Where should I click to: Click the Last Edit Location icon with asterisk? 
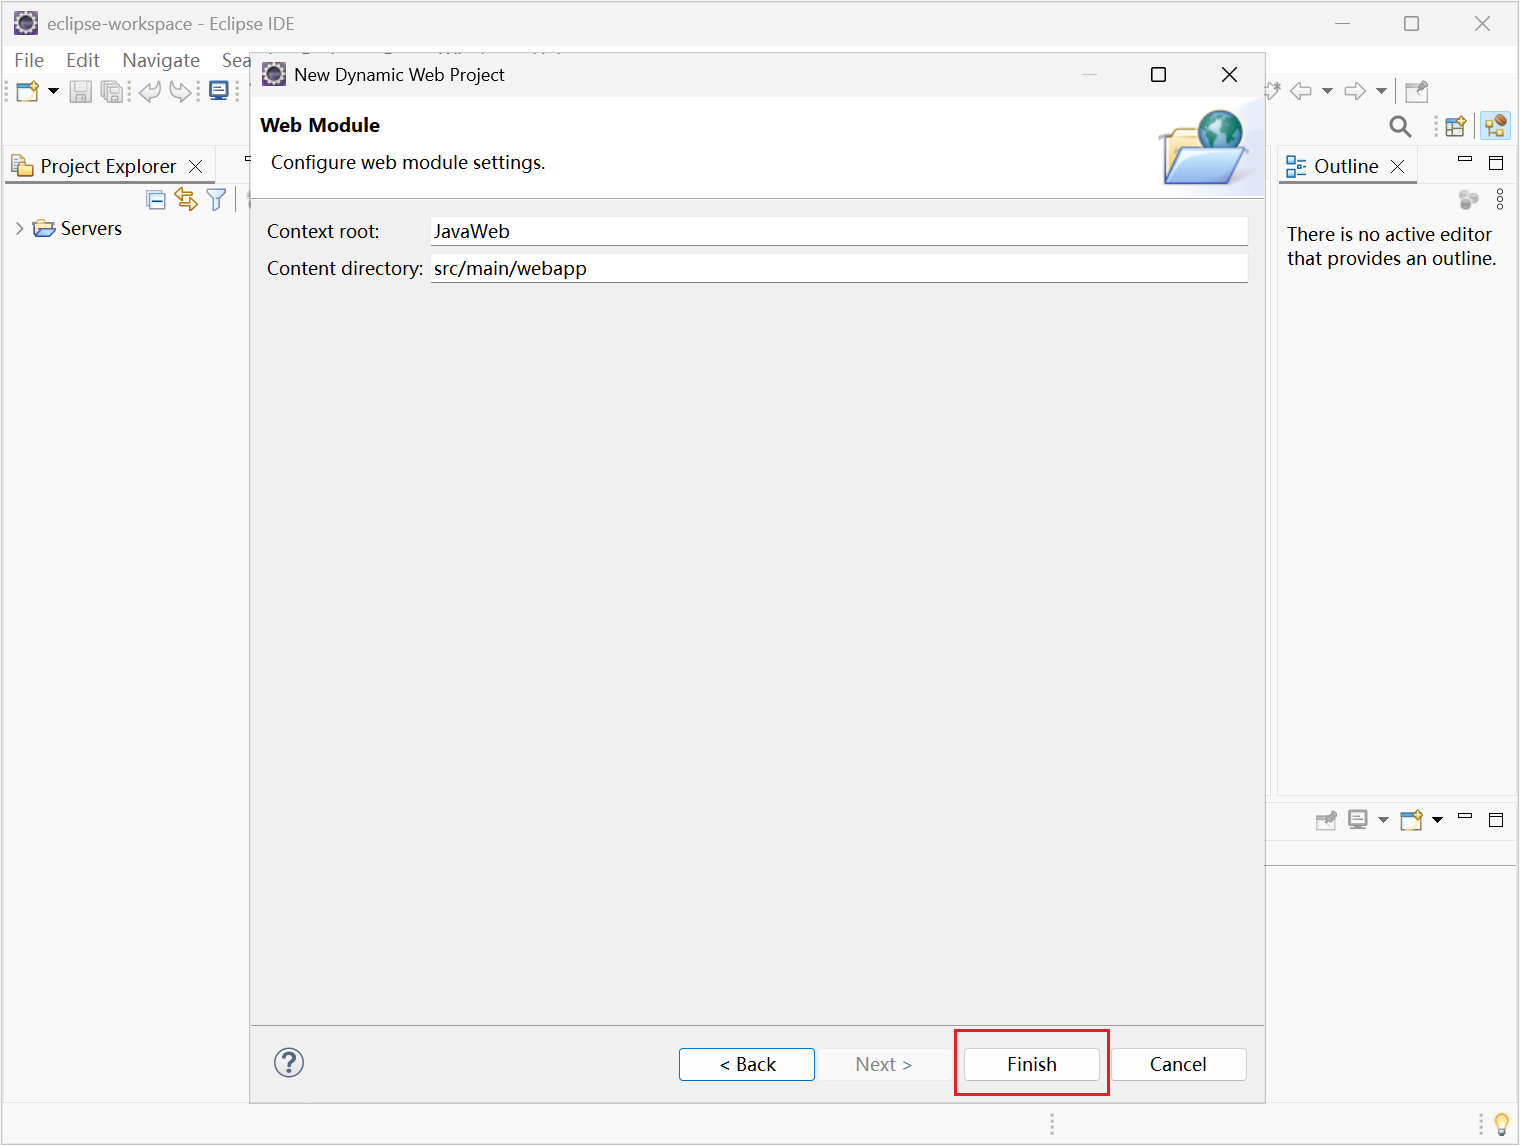(x=1273, y=91)
